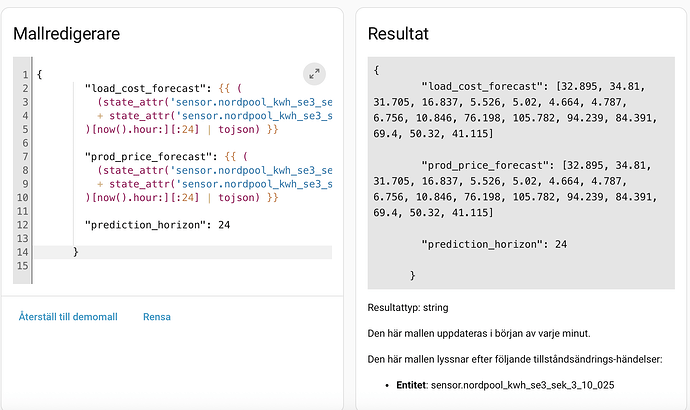
Task: Clear the template with Rensa
Action: click(x=157, y=317)
